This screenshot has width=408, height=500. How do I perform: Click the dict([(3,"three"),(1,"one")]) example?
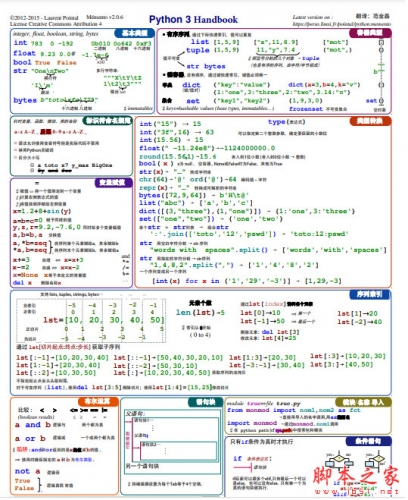tap(247, 211)
